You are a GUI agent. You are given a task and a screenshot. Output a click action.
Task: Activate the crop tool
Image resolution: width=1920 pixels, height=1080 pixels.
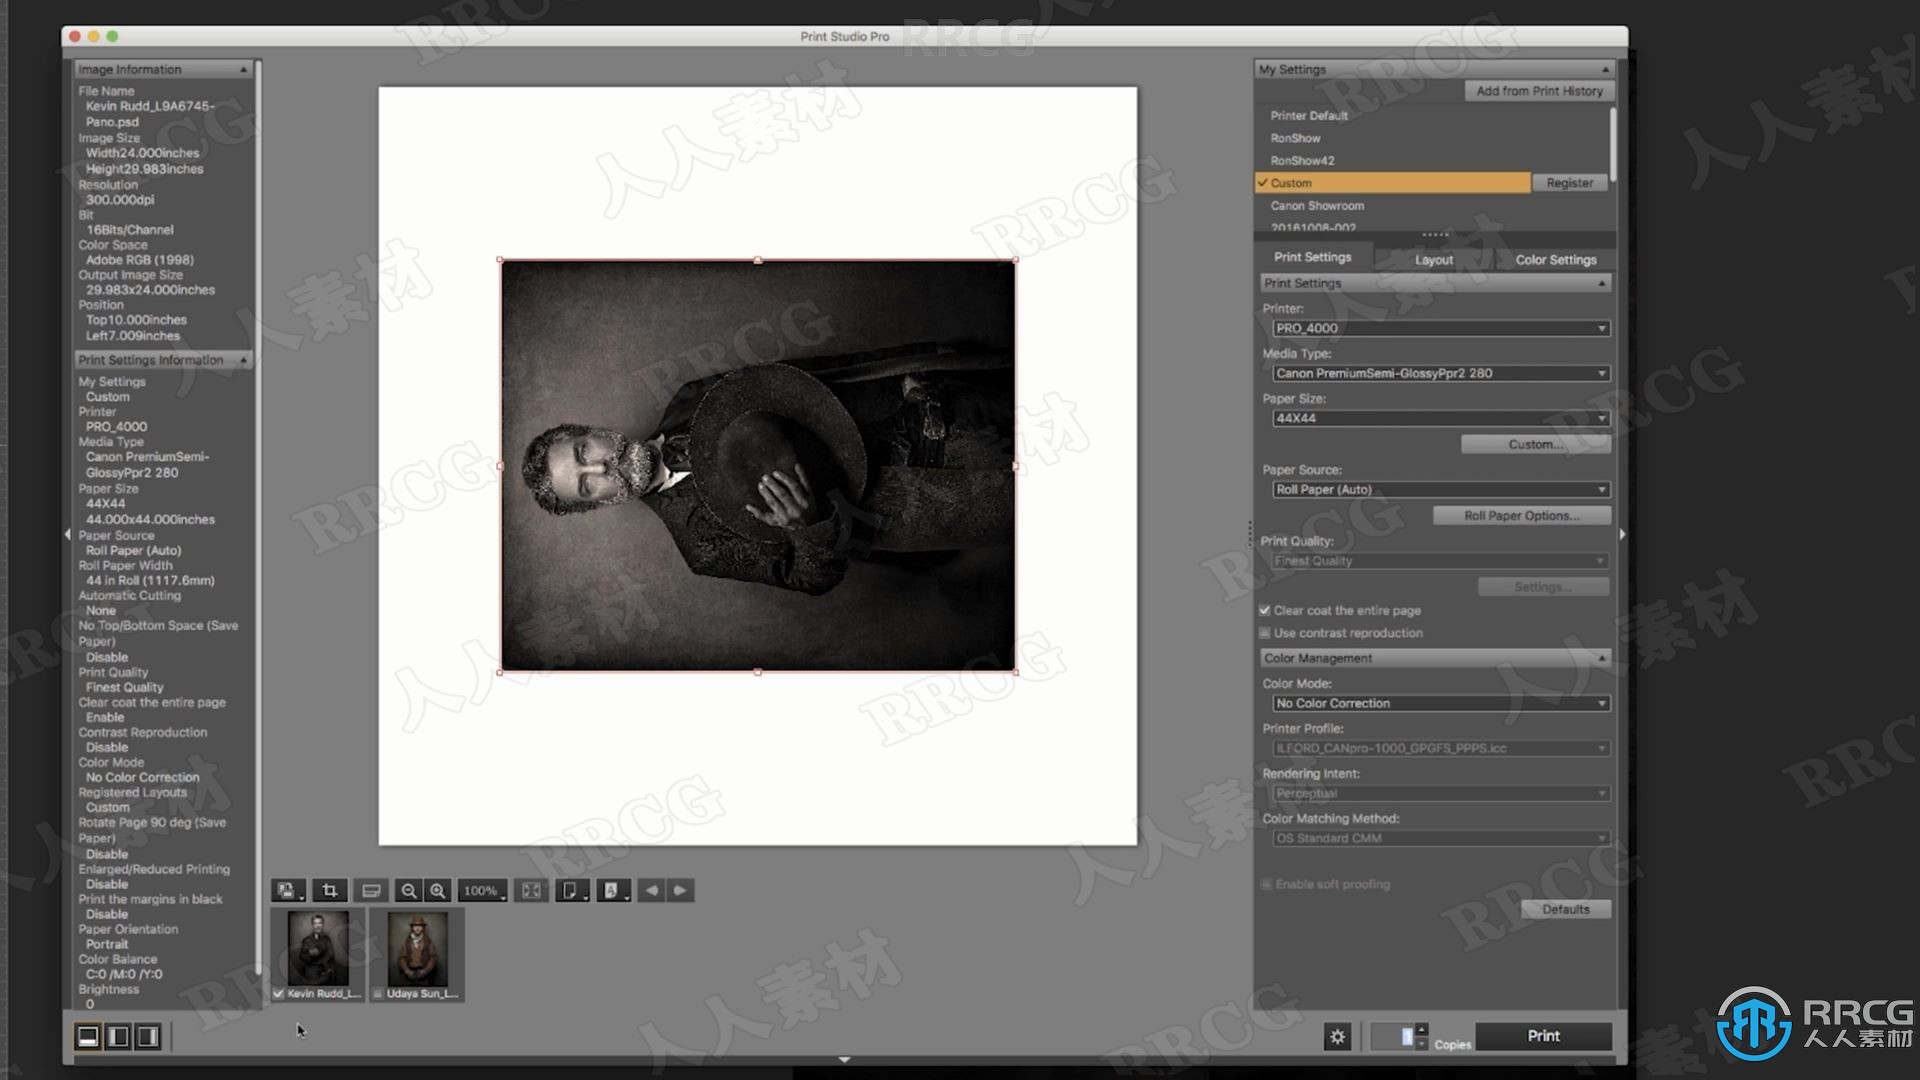[329, 890]
